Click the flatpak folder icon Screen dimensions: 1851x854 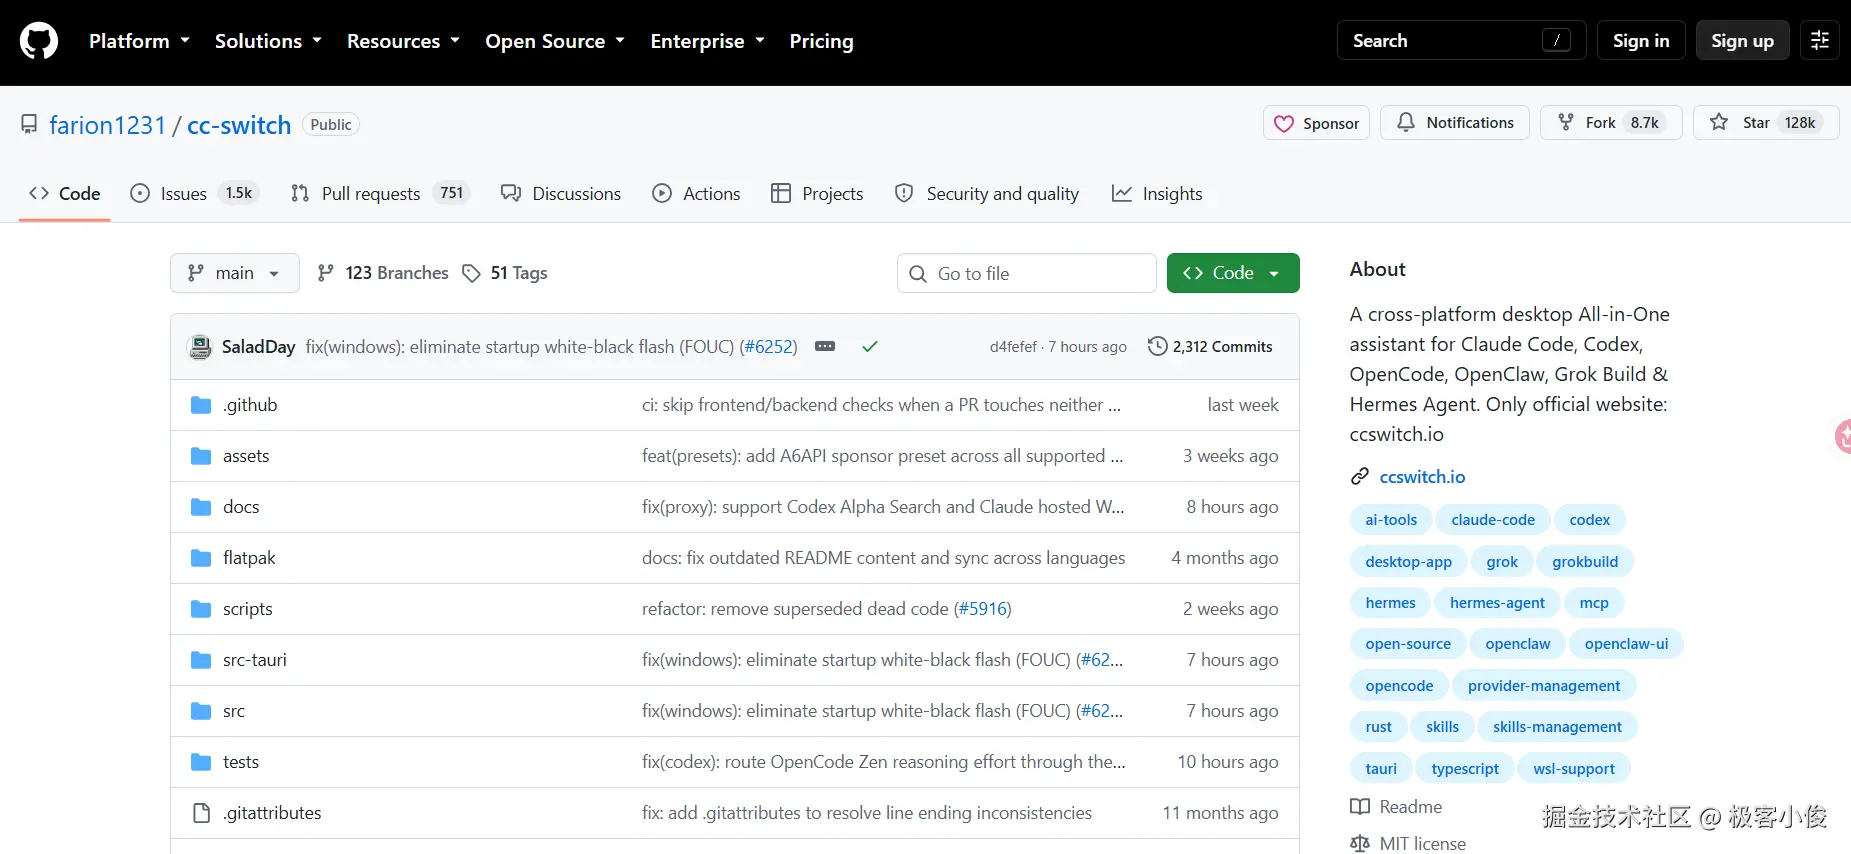[x=201, y=558]
